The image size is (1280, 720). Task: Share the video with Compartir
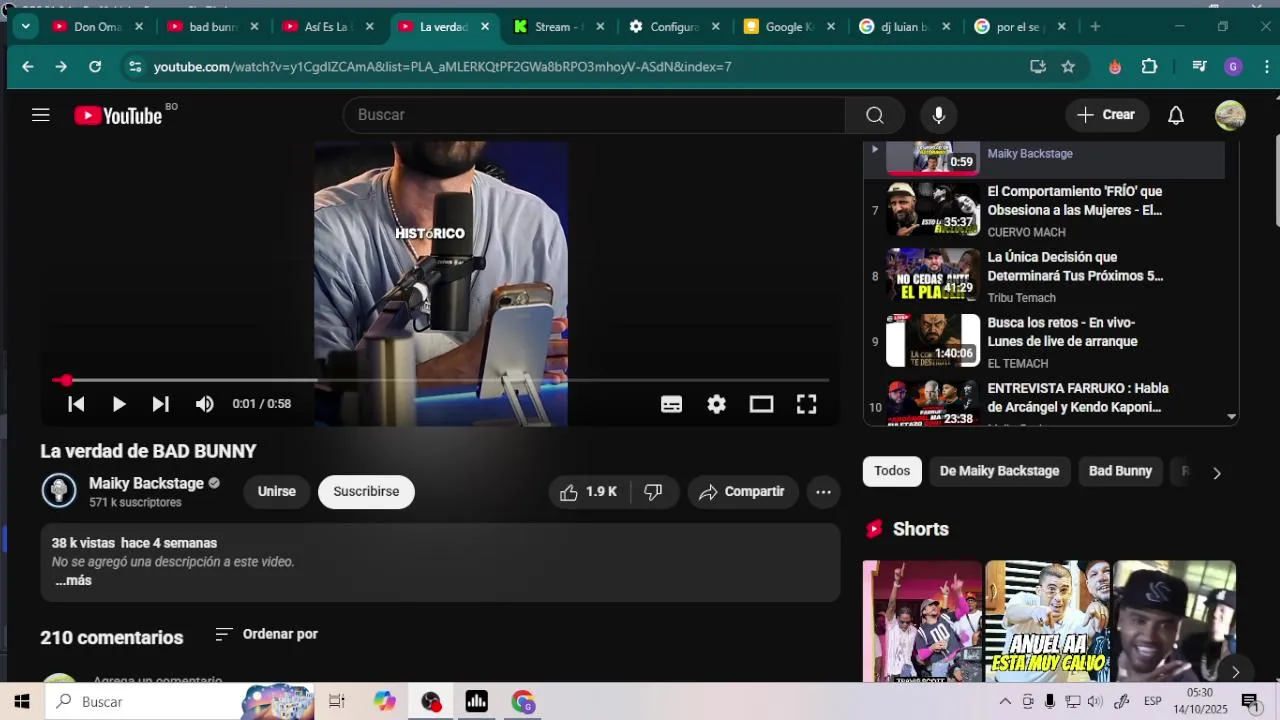[742, 492]
